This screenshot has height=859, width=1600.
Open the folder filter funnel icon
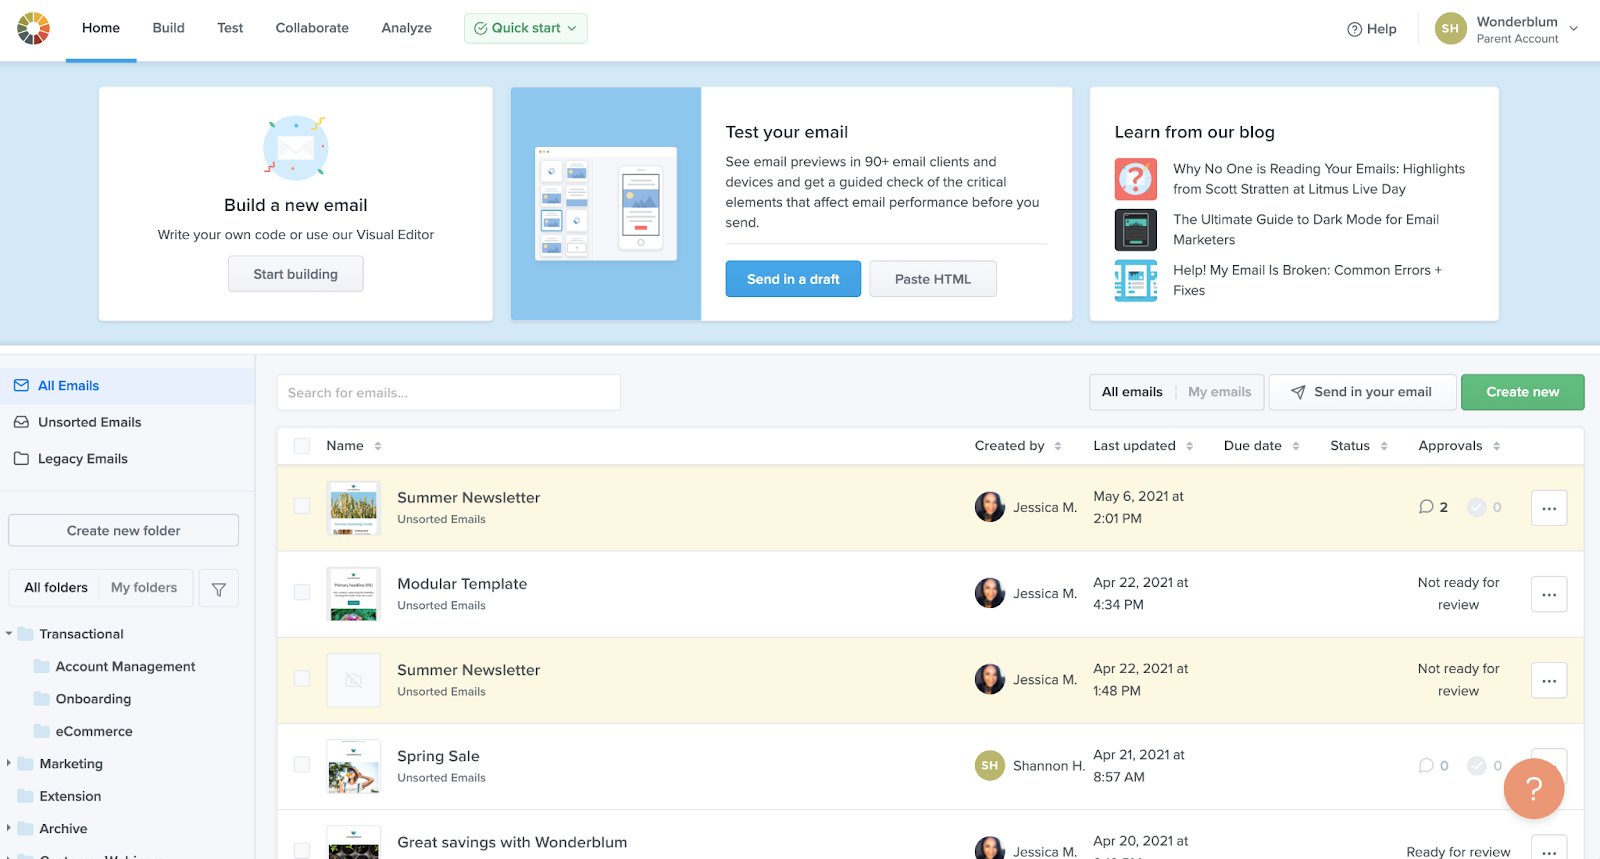[x=219, y=589]
